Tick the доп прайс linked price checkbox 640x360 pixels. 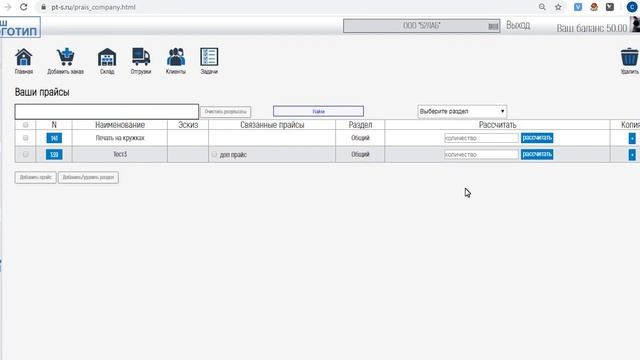pyautogui.click(x=214, y=154)
